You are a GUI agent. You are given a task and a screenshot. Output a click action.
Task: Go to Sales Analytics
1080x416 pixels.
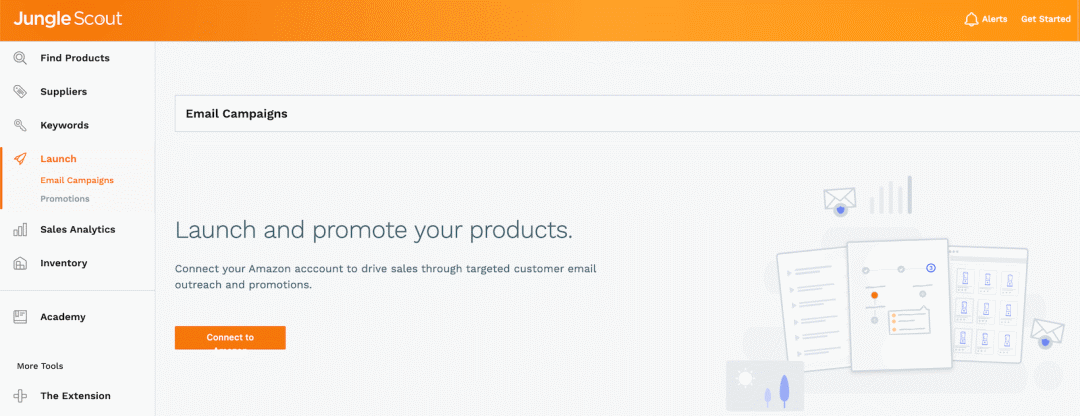pyautogui.click(x=77, y=230)
